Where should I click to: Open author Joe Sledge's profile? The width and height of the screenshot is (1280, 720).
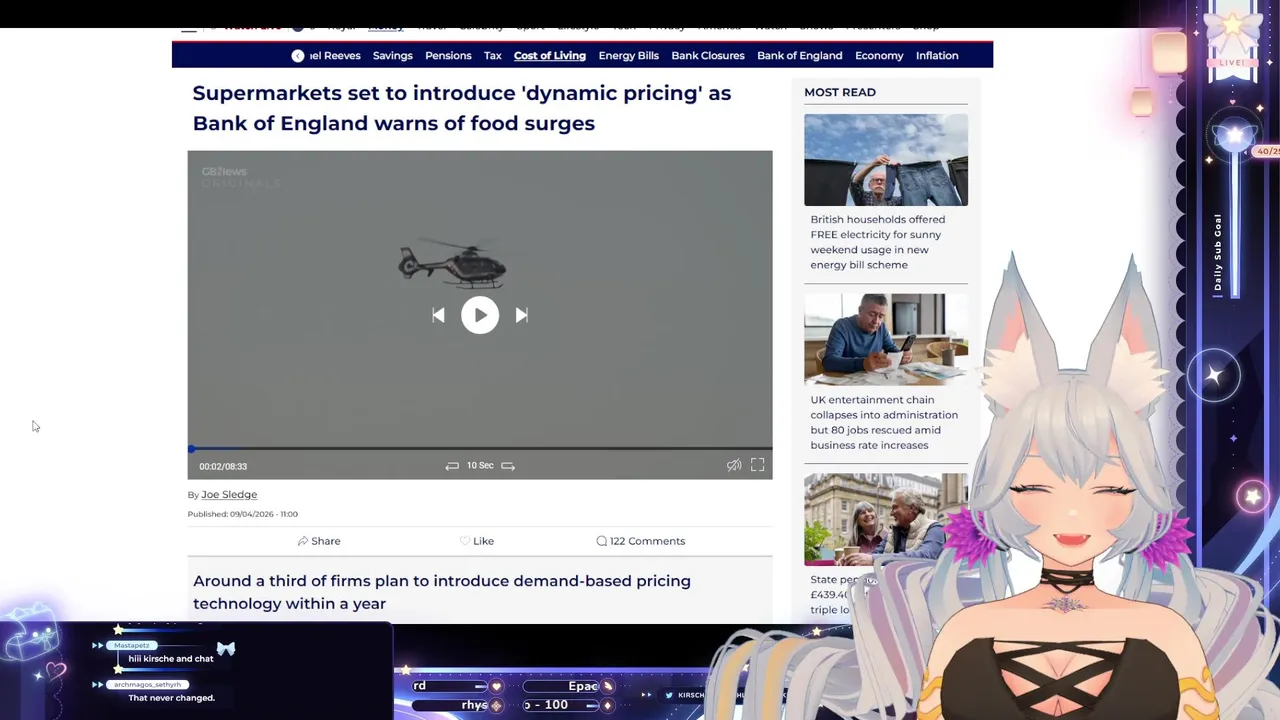click(229, 495)
